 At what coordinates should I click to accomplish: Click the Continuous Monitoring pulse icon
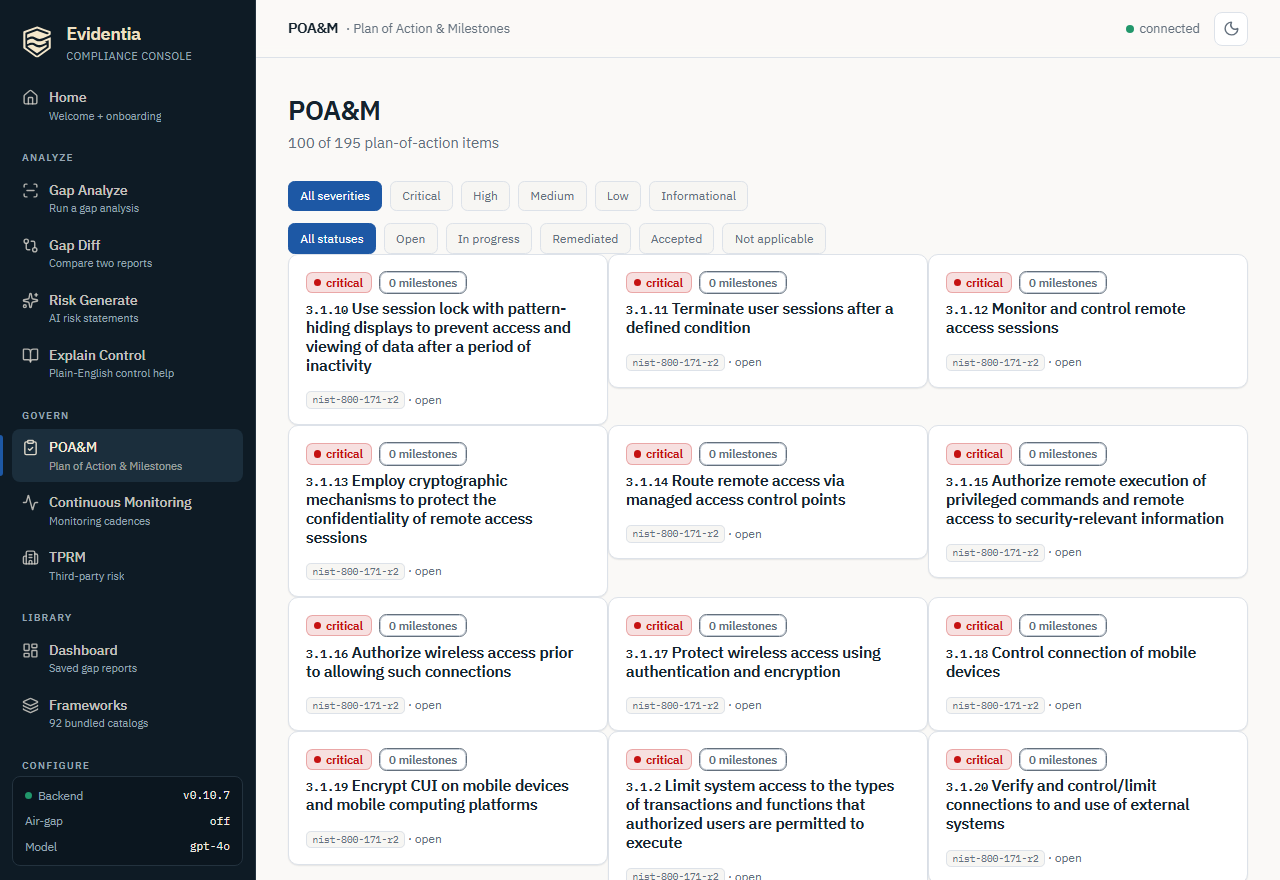click(x=31, y=502)
